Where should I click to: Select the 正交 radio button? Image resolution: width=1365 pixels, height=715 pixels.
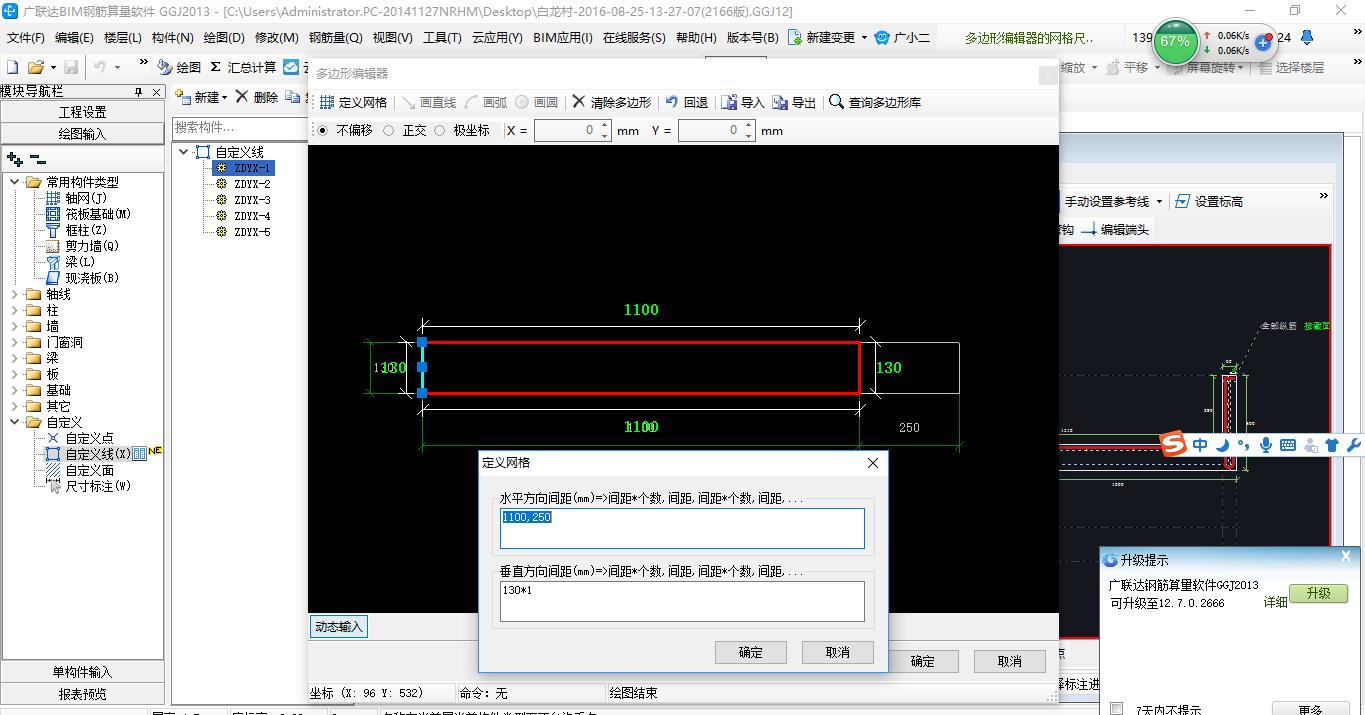[389, 131]
